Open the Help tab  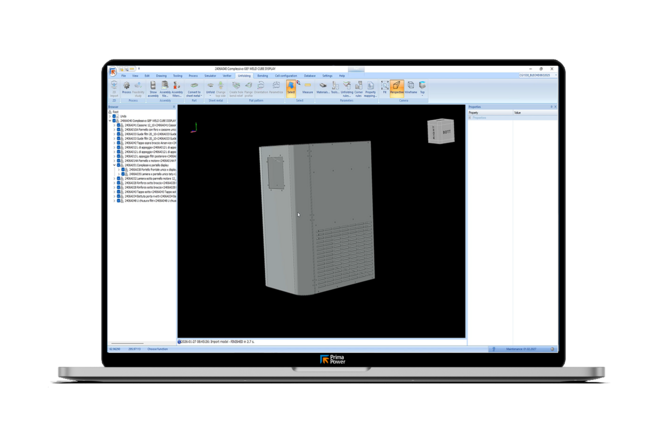coord(342,76)
